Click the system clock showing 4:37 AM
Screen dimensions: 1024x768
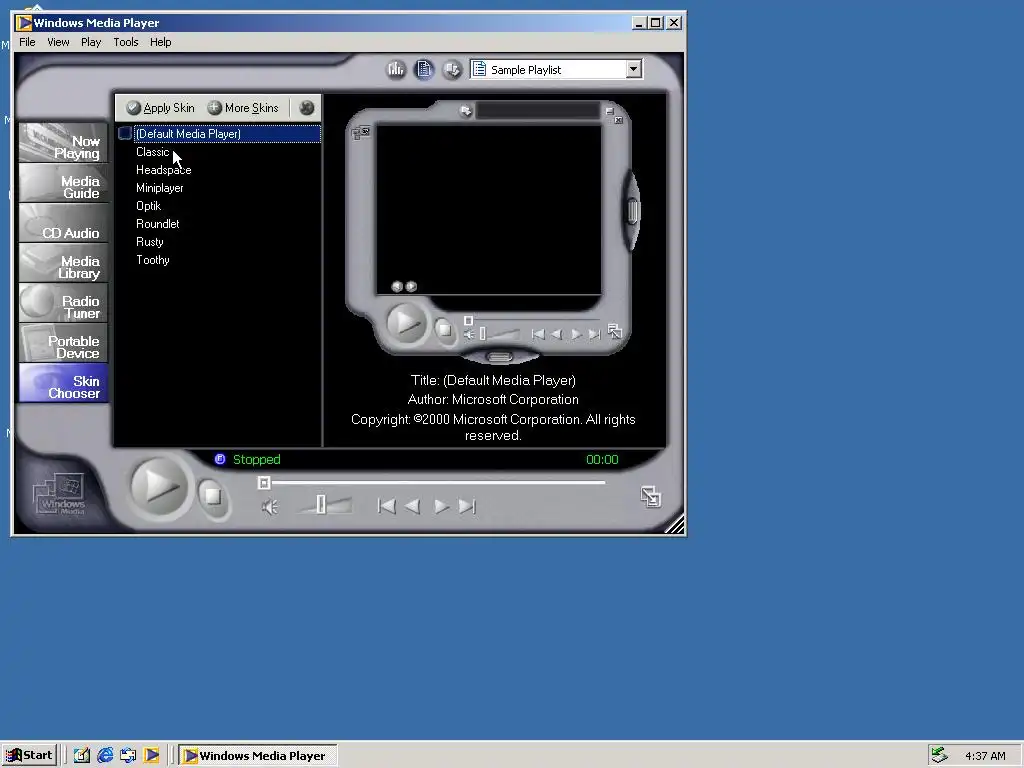(x=985, y=756)
